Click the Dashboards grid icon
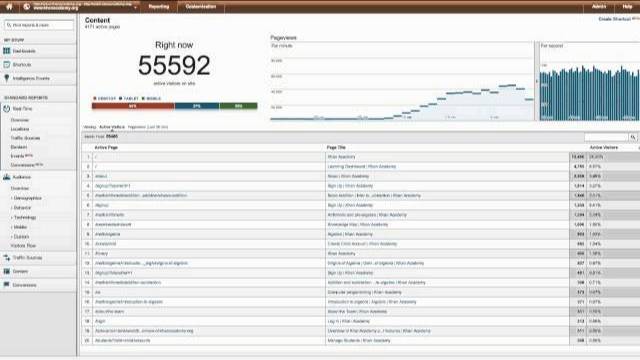Viewport: 640px width, 360px height. coord(7,51)
